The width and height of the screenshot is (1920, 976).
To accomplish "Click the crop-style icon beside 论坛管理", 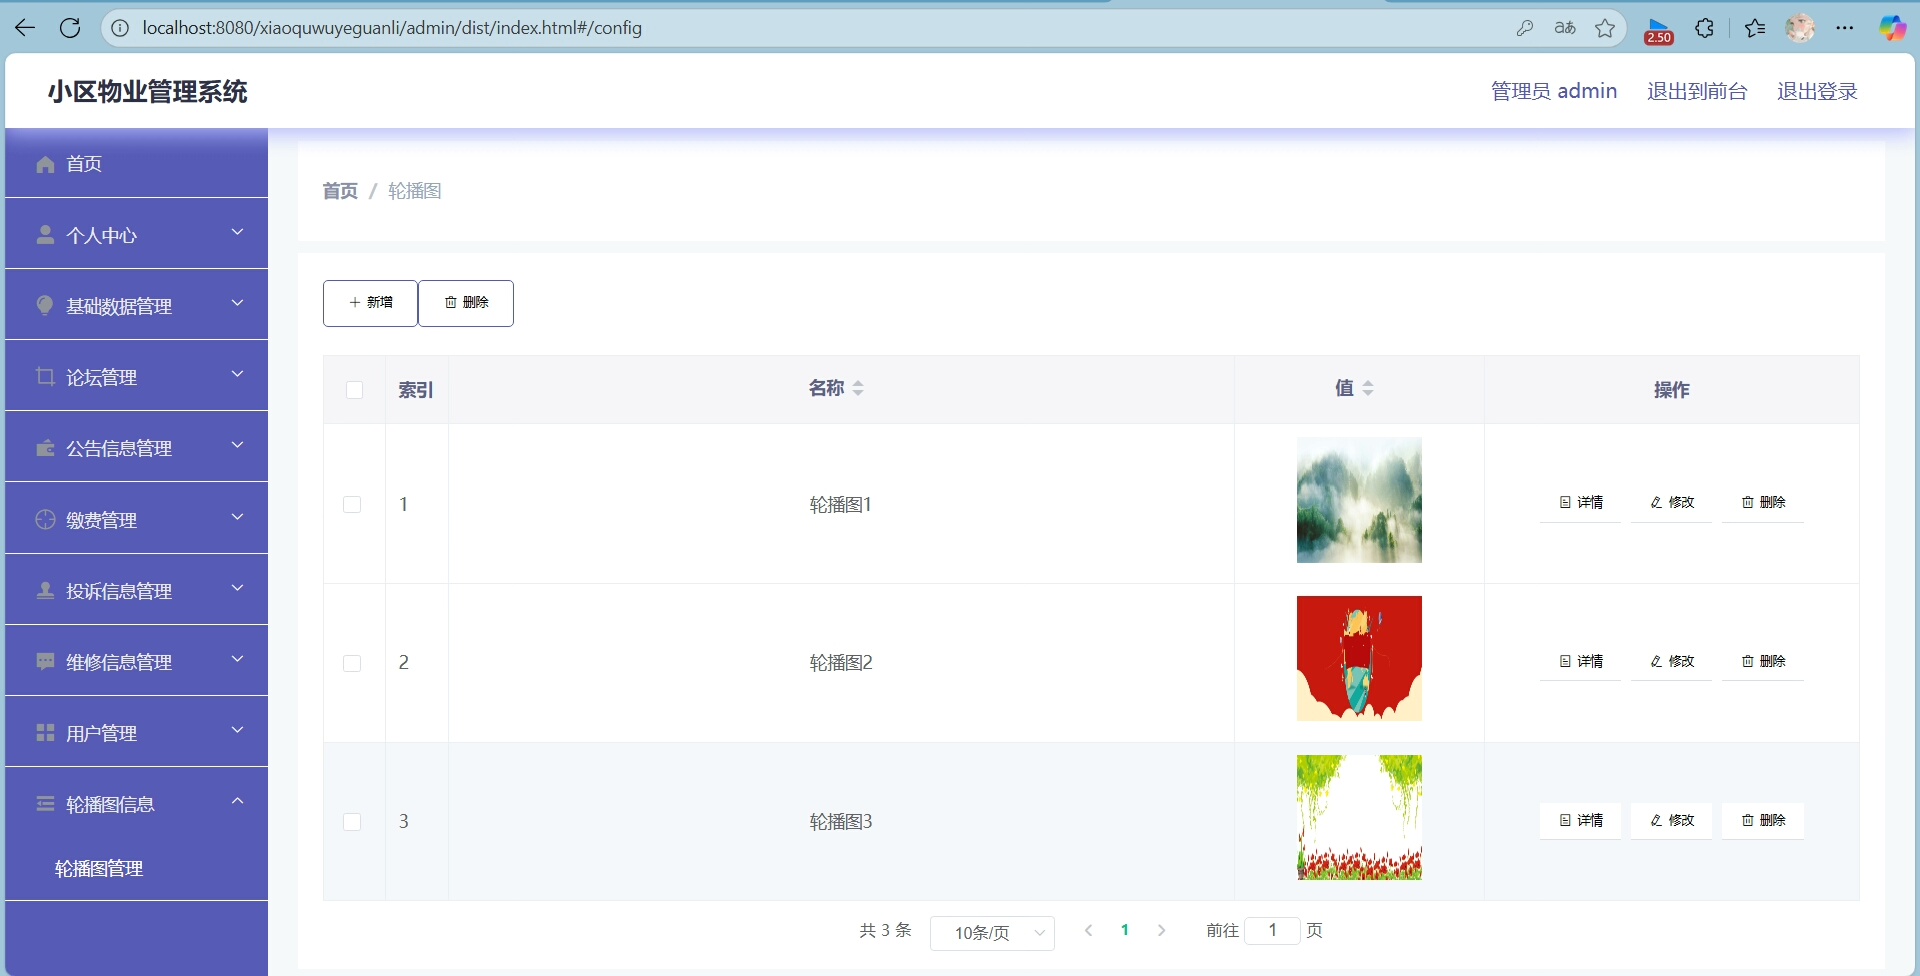I will pyautogui.click(x=45, y=377).
